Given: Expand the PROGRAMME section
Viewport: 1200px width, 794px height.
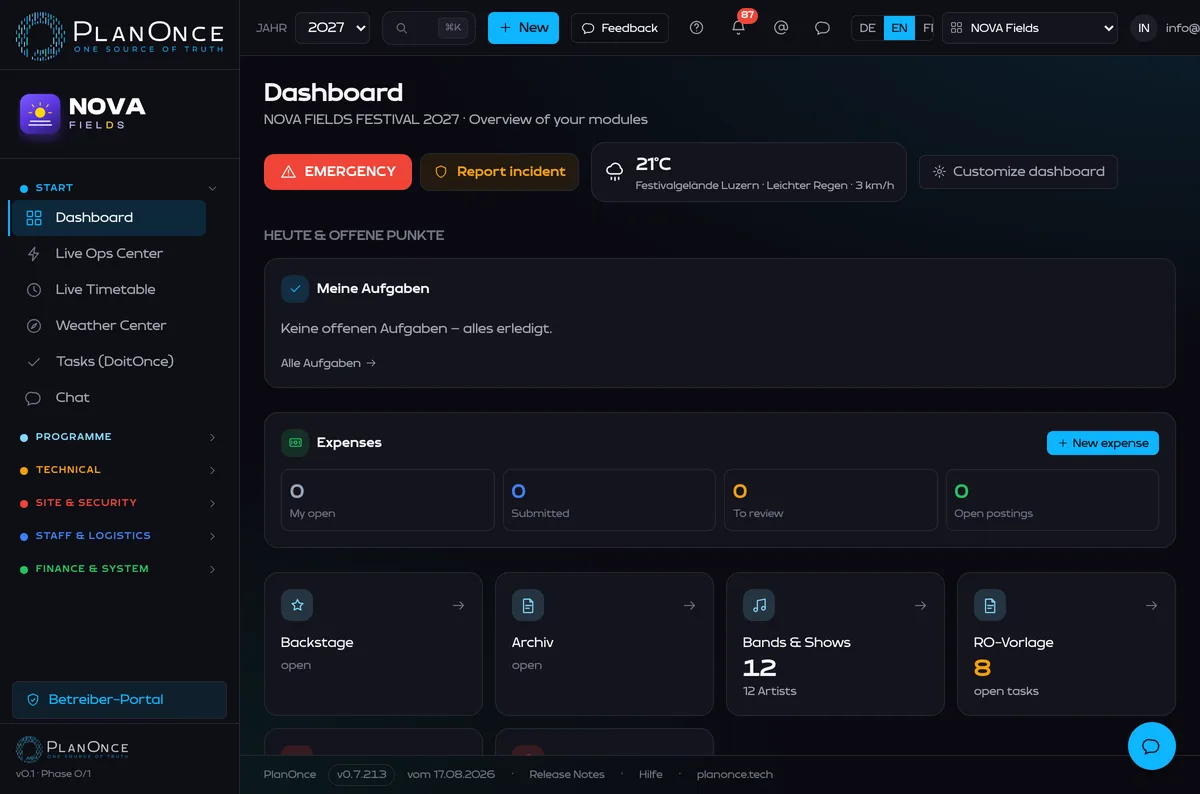Looking at the screenshot, I should pyautogui.click(x=119, y=437).
